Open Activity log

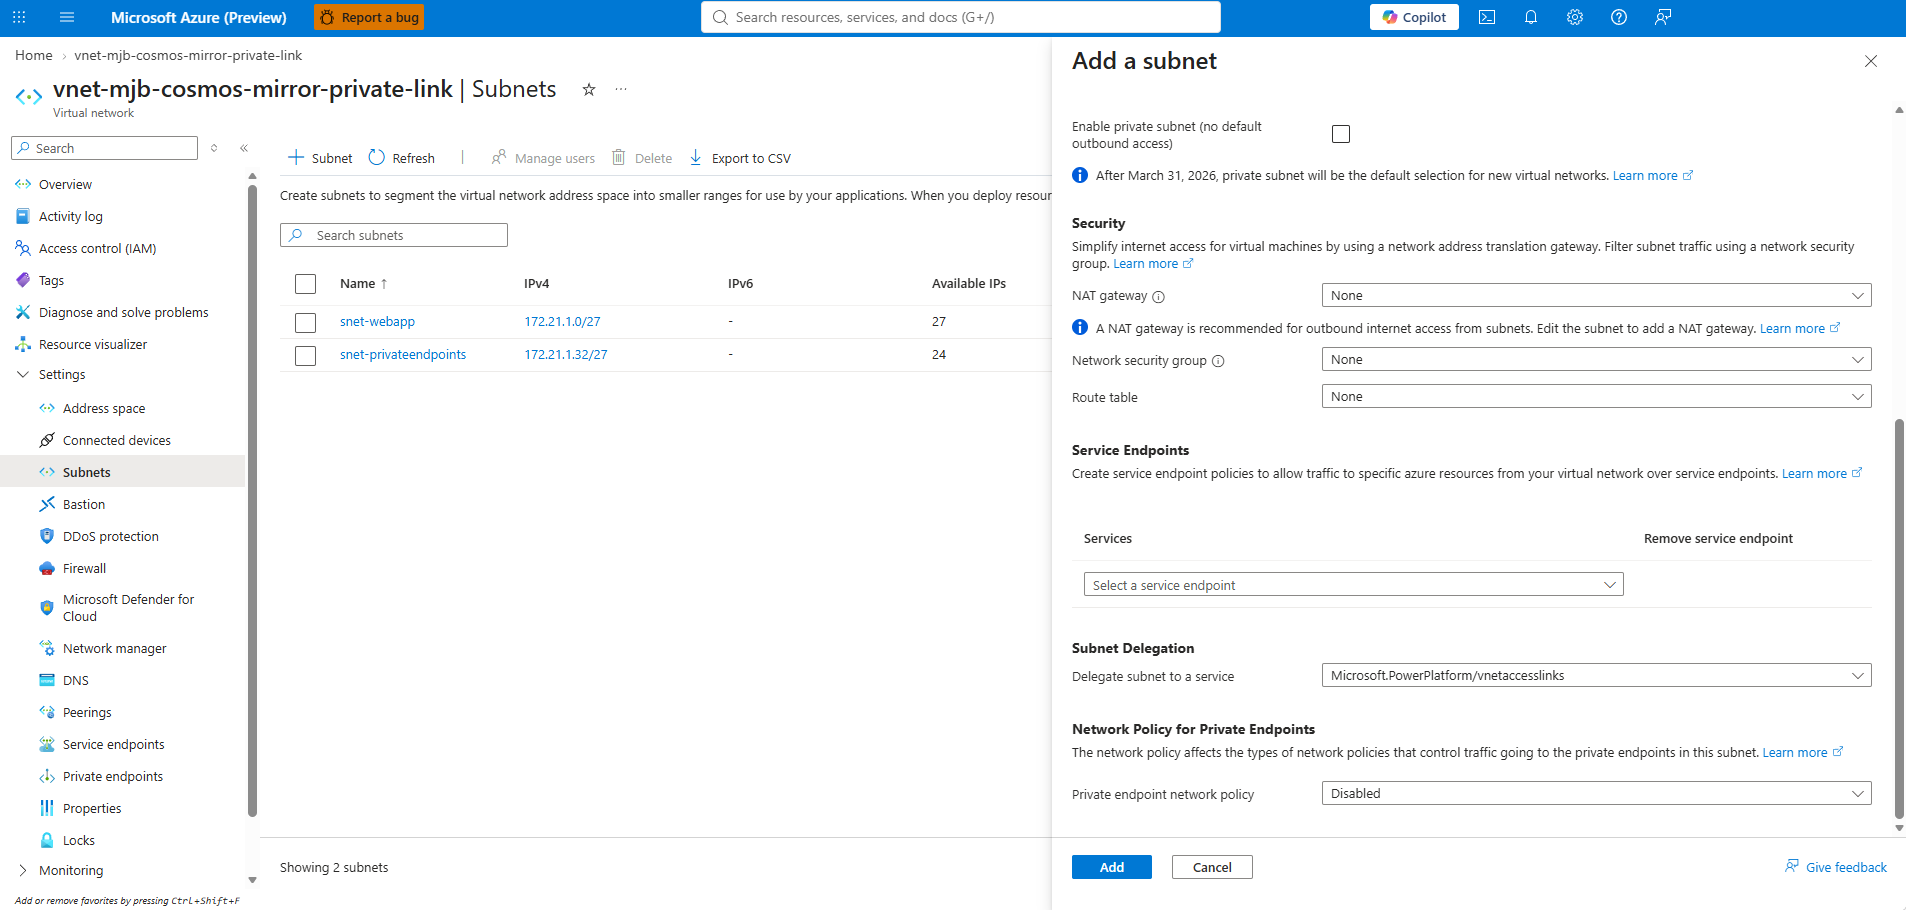pyautogui.click(x=71, y=216)
